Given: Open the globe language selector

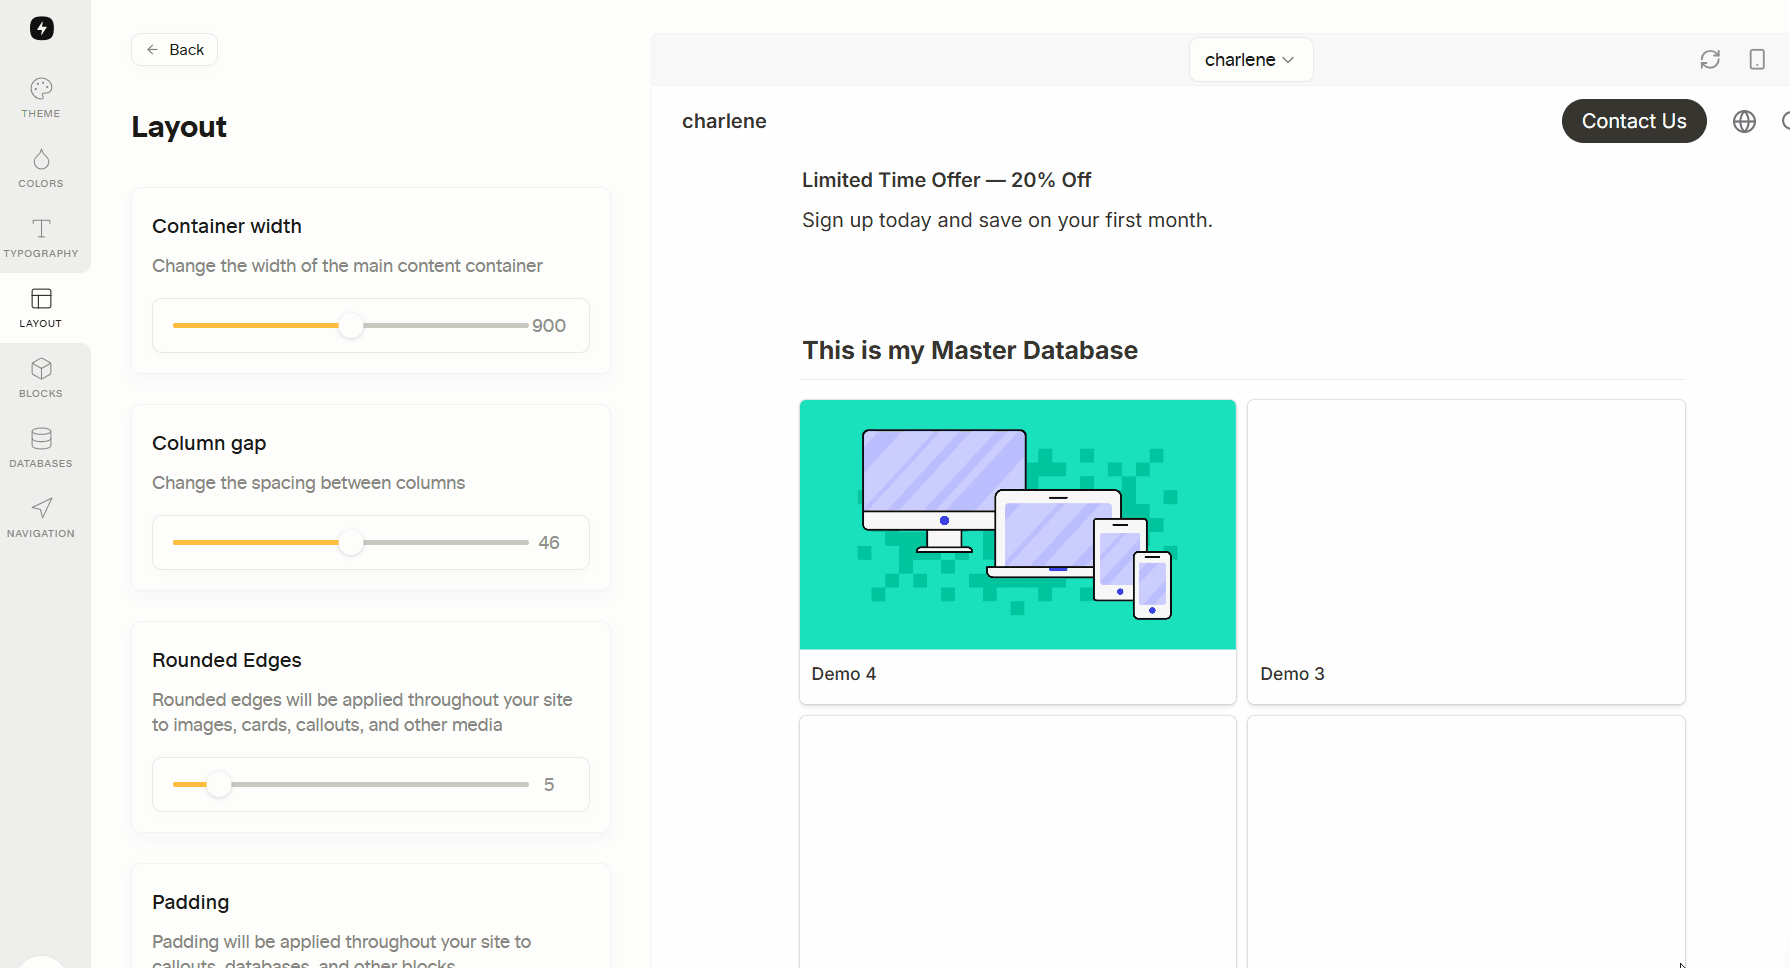Looking at the screenshot, I should click(1744, 121).
